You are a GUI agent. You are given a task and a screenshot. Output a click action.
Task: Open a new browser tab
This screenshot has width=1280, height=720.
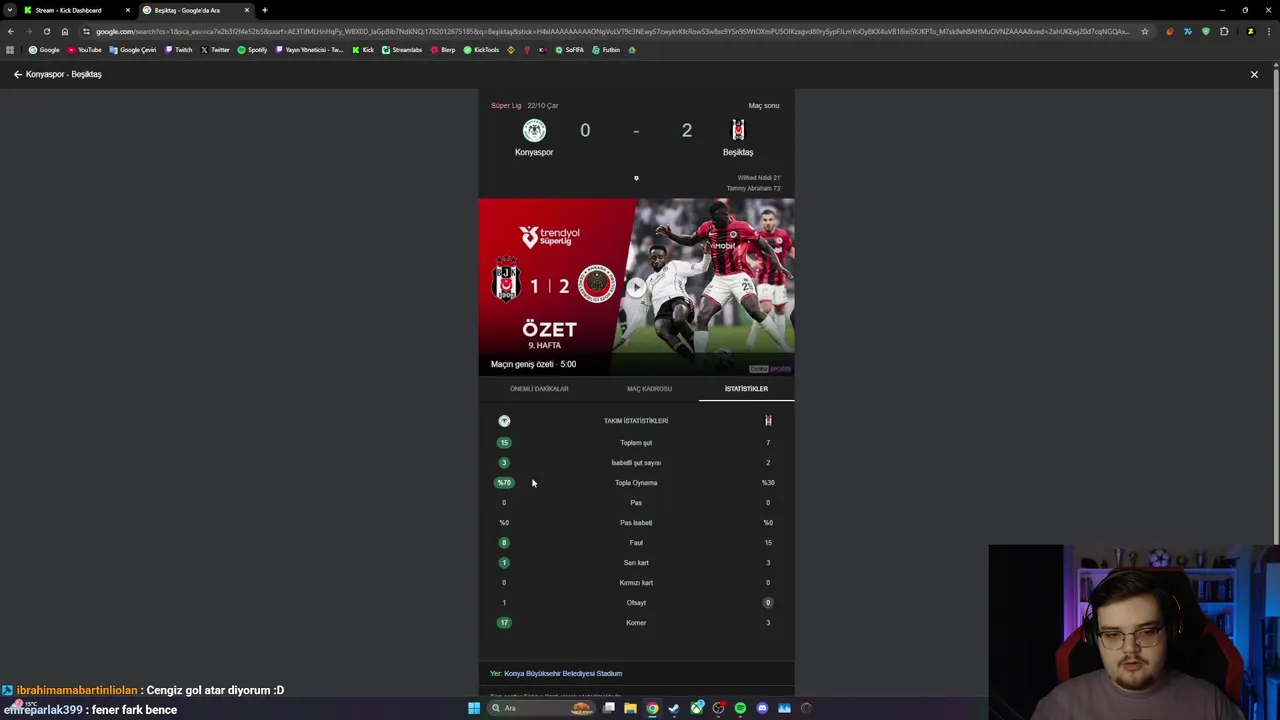click(264, 10)
